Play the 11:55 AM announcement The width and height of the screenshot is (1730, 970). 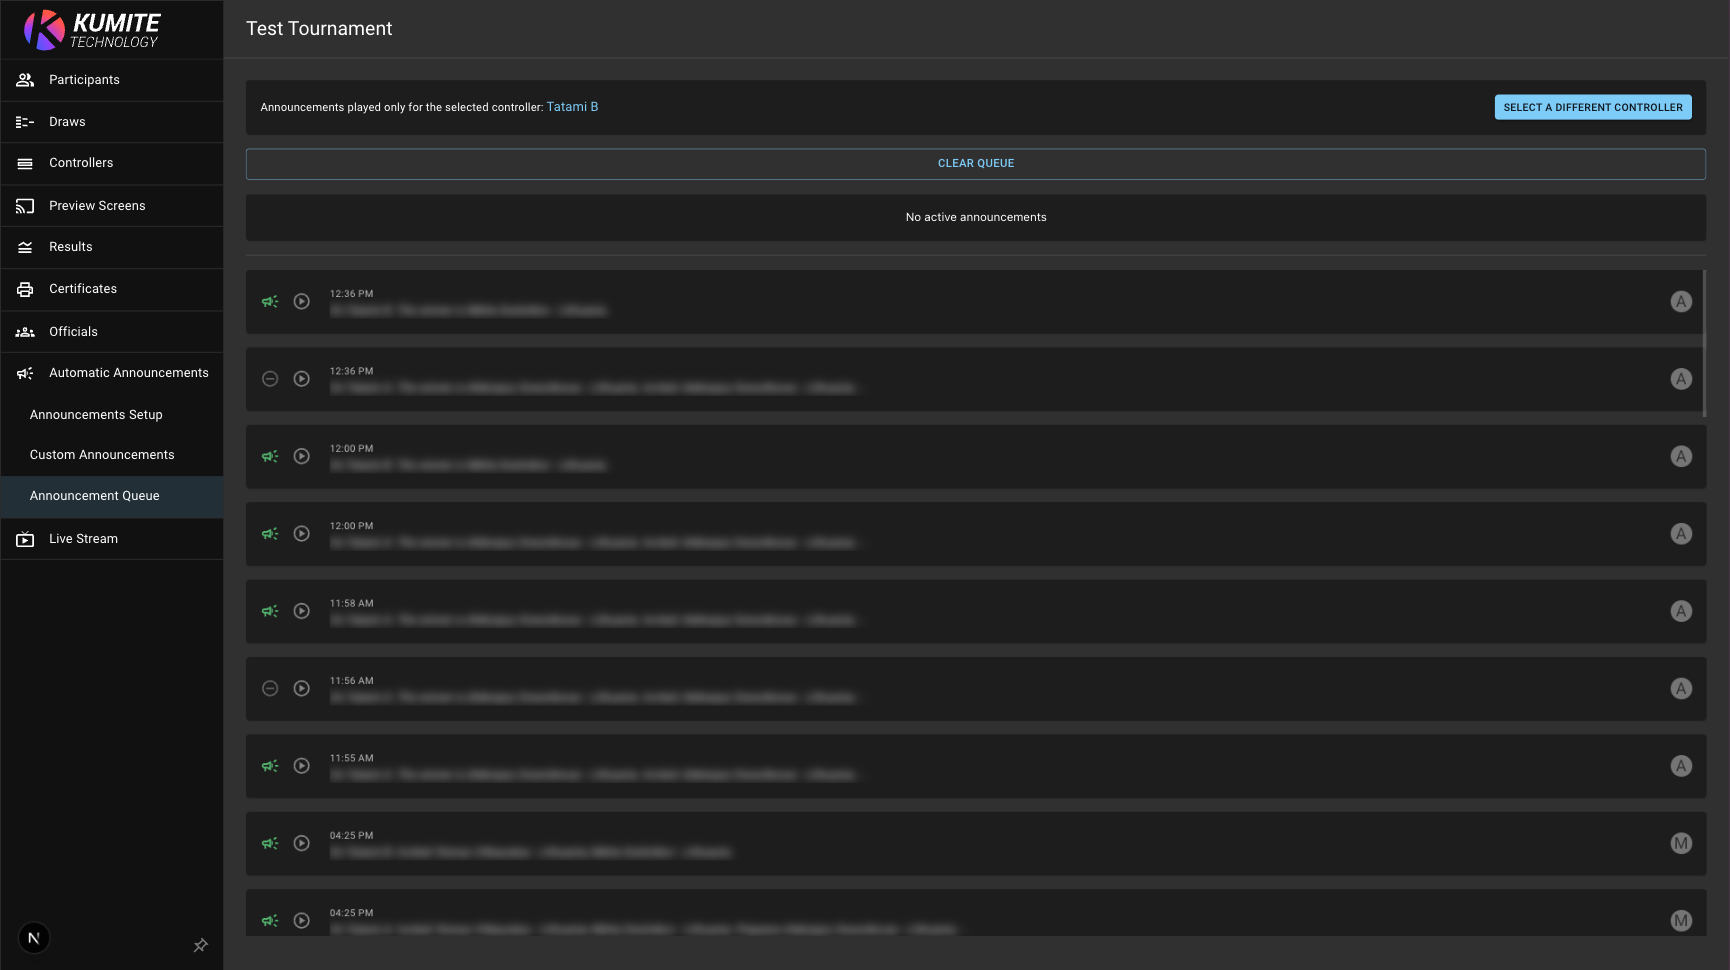[302, 766]
